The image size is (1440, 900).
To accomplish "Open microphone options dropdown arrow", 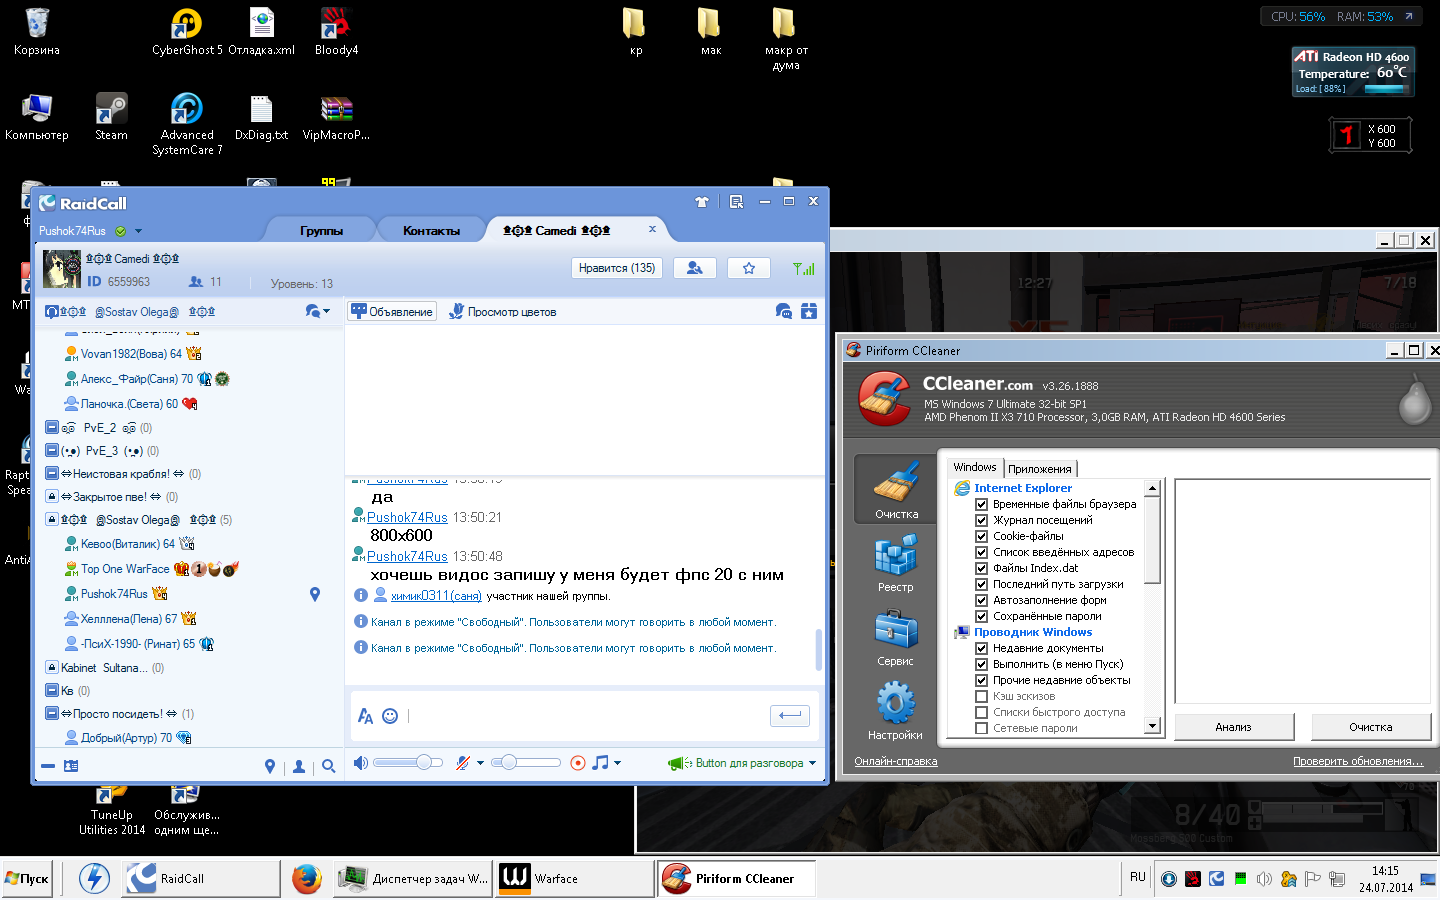I will click(480, 763).
